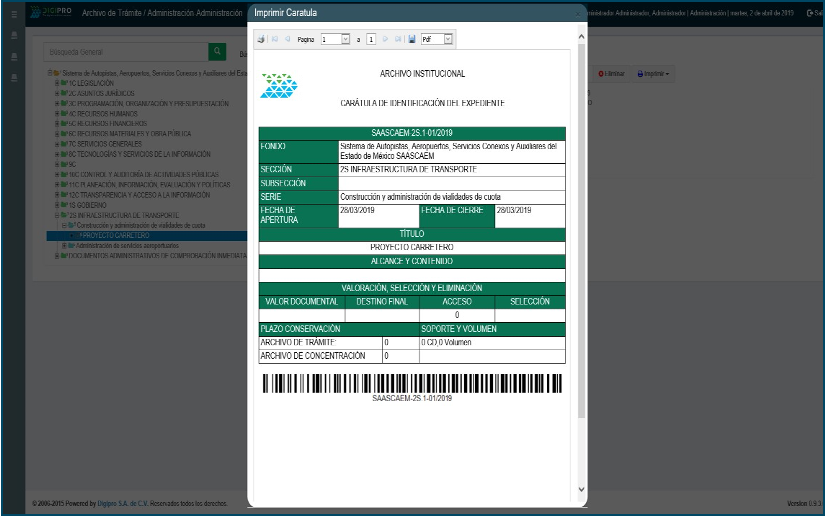The width and height of the screenshot is (826, 516).
Task: Select 4C RECURSOS HUMANOS in tree
Action: pyautogui.click(x=102, y=114)
